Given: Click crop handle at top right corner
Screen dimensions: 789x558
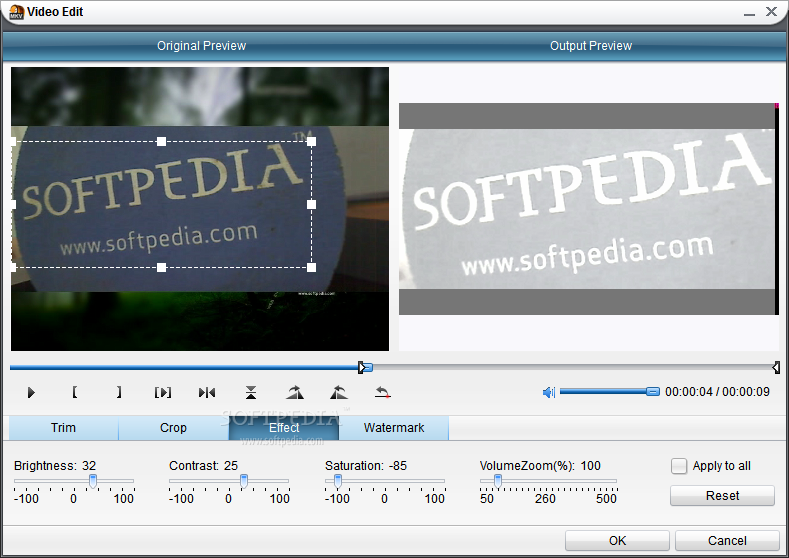Looking at the screenshot, I should (x=311, y=141).
